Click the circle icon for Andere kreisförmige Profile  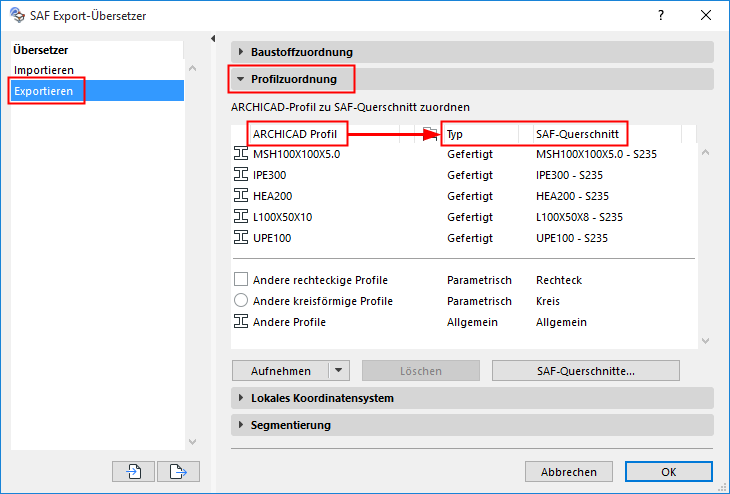click(x=241, y=300)
